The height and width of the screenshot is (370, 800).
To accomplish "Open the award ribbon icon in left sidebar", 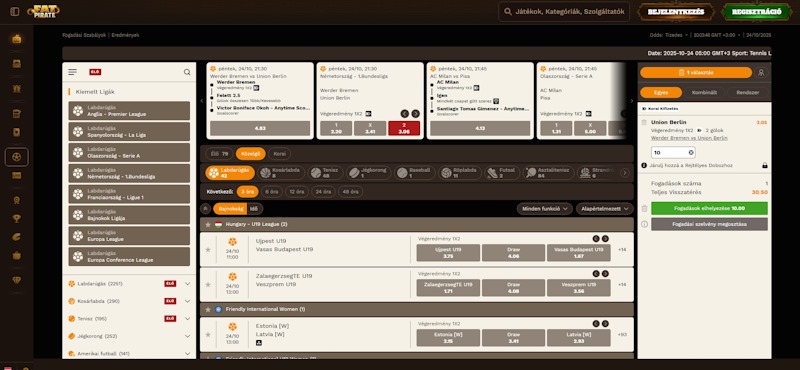I will click(16, 200).
